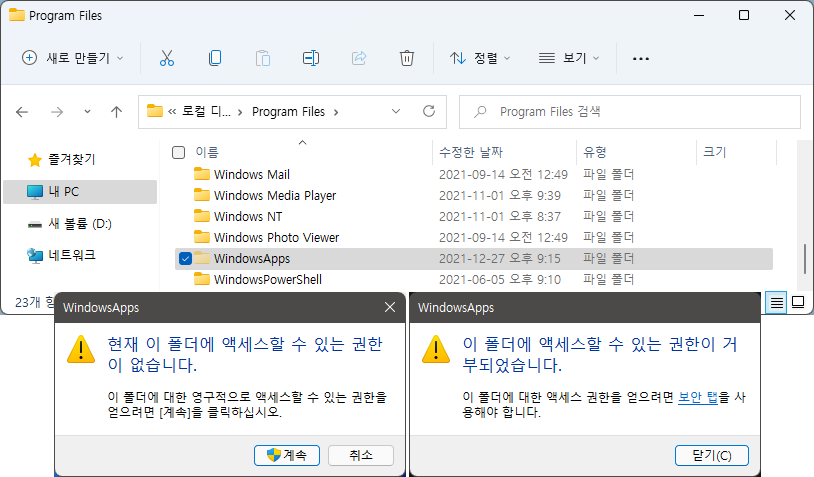Click the Delete trash can icon
Viewport: 814px width, 477px height.
click(x=406, y=58)
